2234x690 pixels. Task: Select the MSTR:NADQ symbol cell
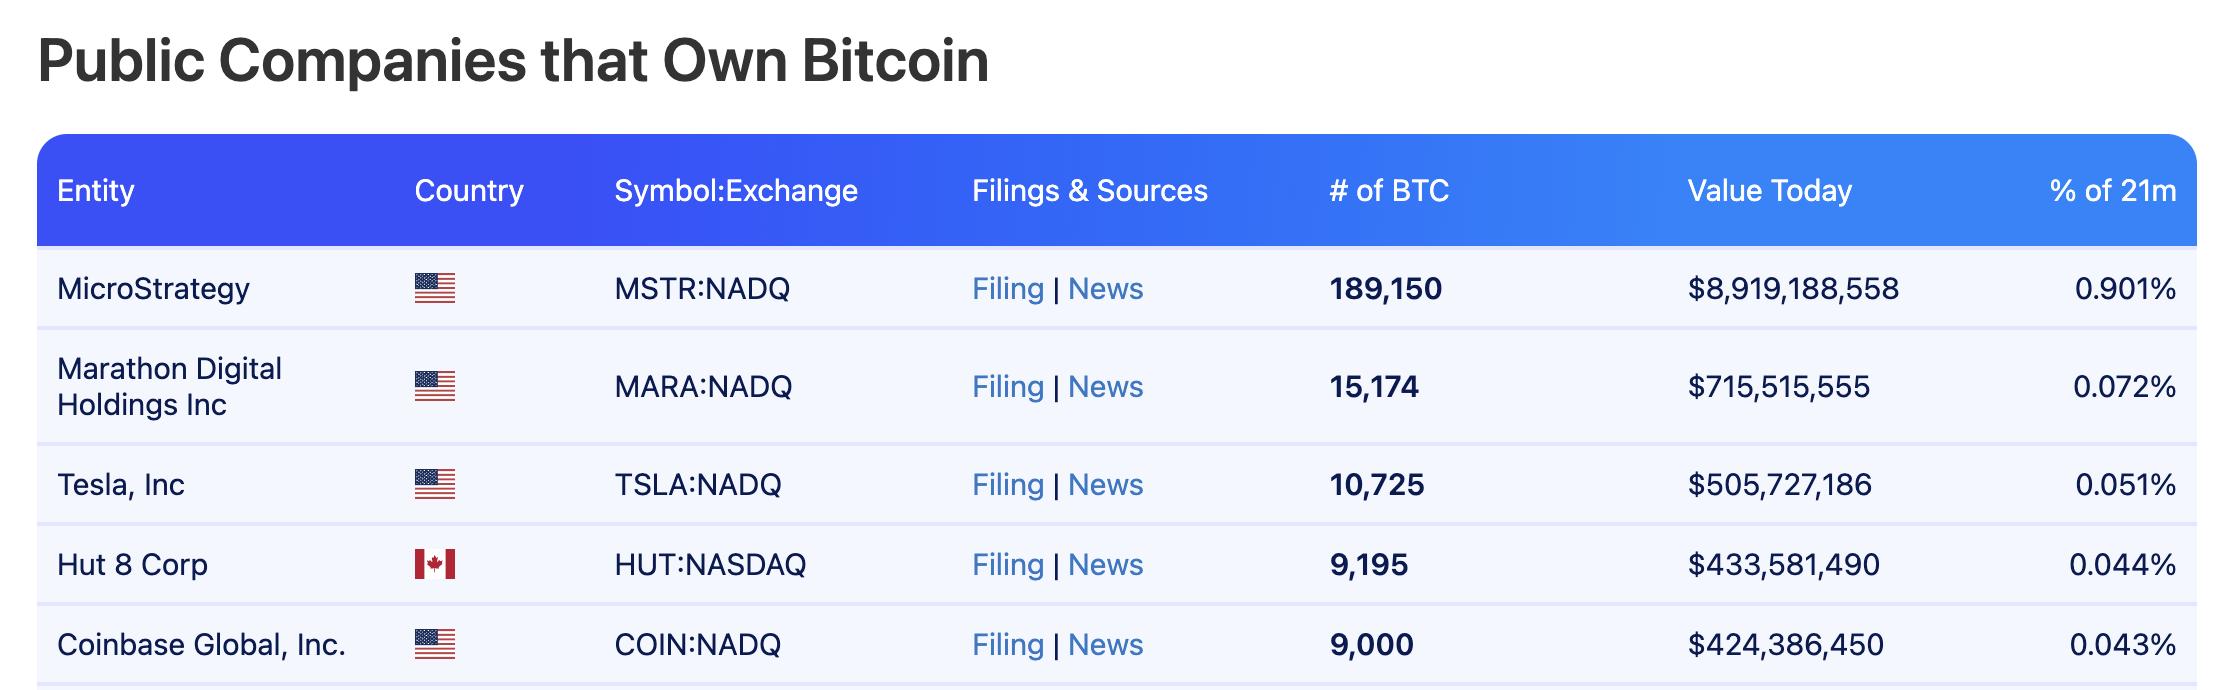point(701,288)
